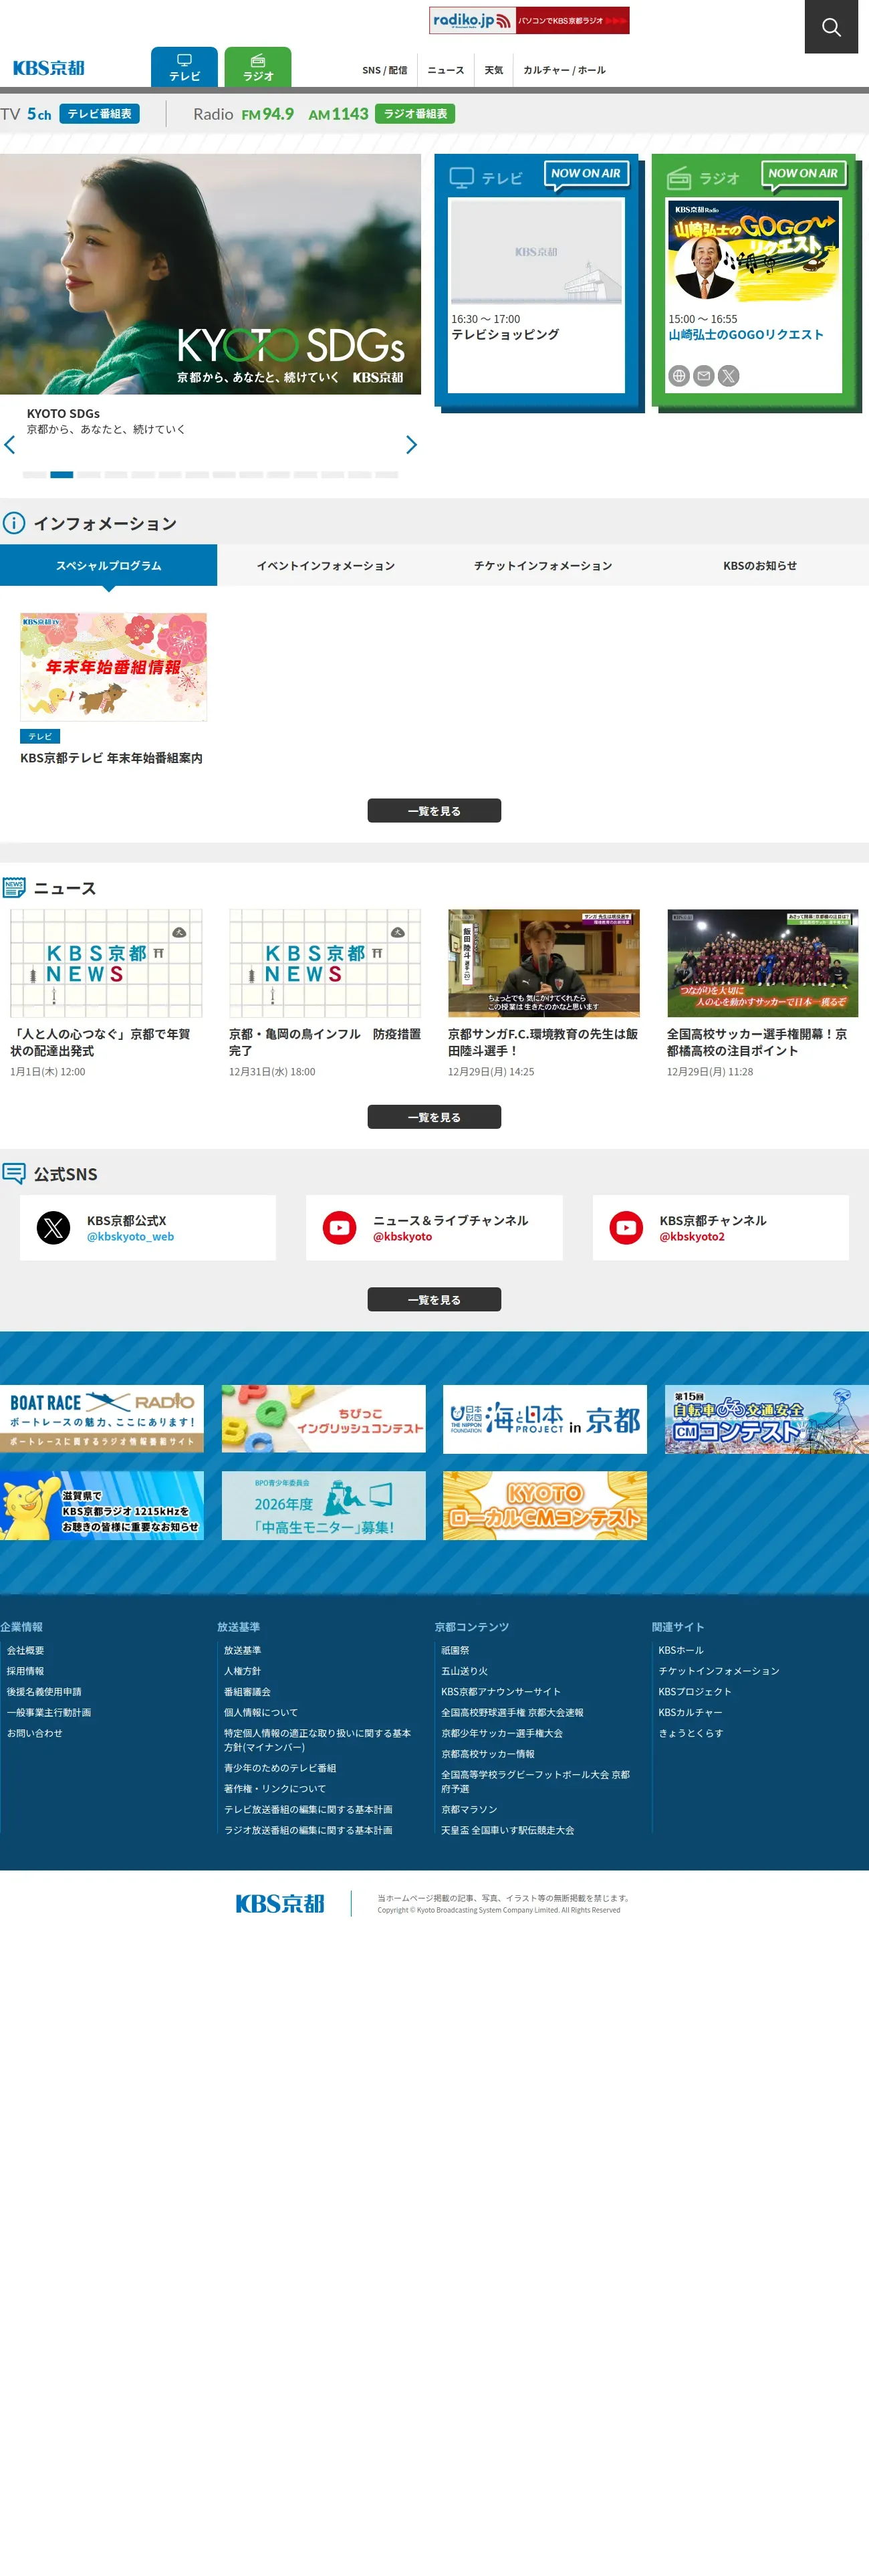Open the テレビ番組表 button

click(99, 114)
